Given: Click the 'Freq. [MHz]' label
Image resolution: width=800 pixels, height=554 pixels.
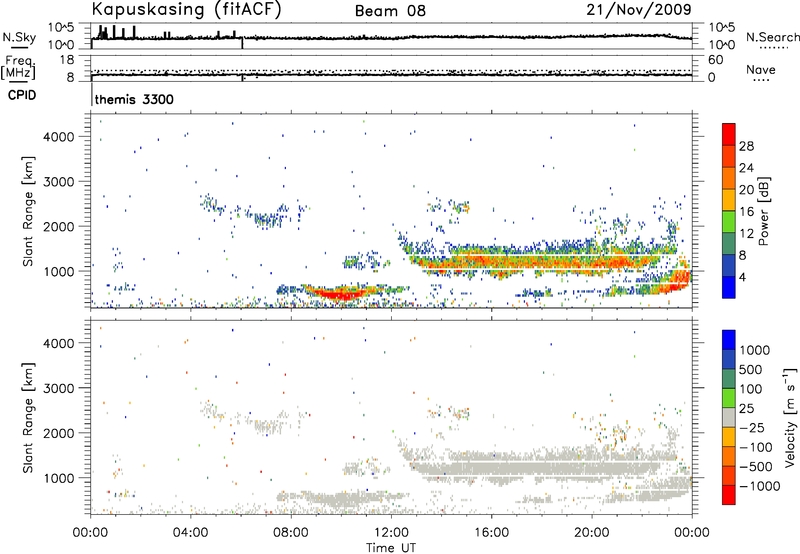Looking at the screenshot, I should [18, 67].
